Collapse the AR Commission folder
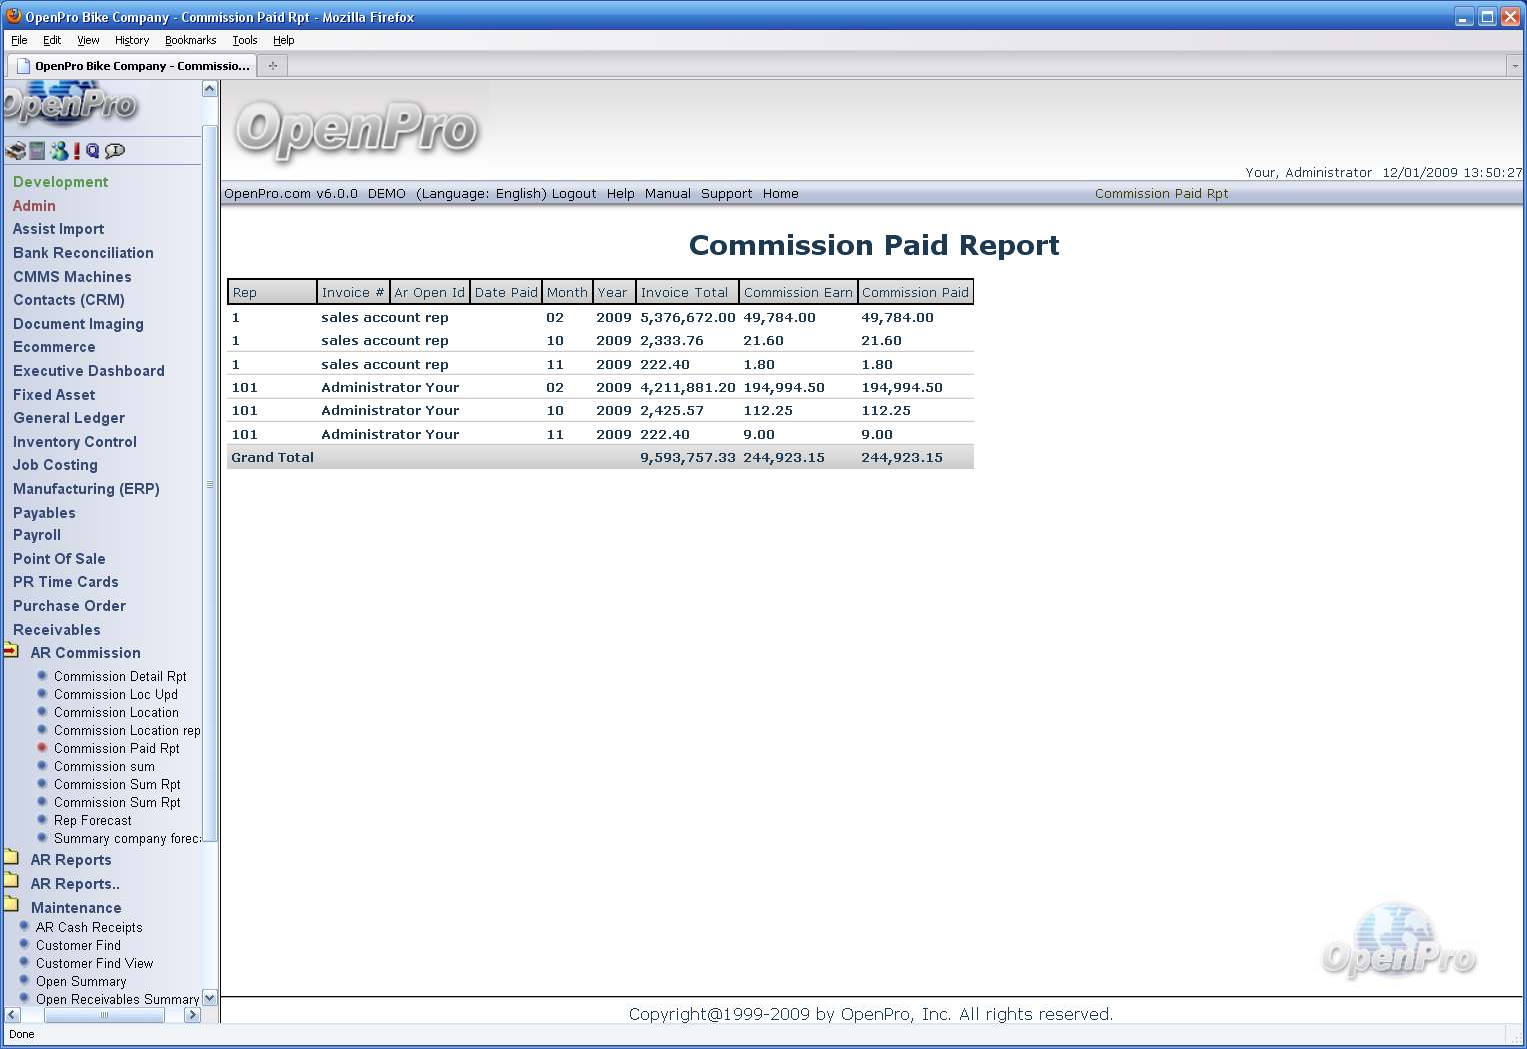The width and height of the screenshot is (1527, 1049). 11,652
